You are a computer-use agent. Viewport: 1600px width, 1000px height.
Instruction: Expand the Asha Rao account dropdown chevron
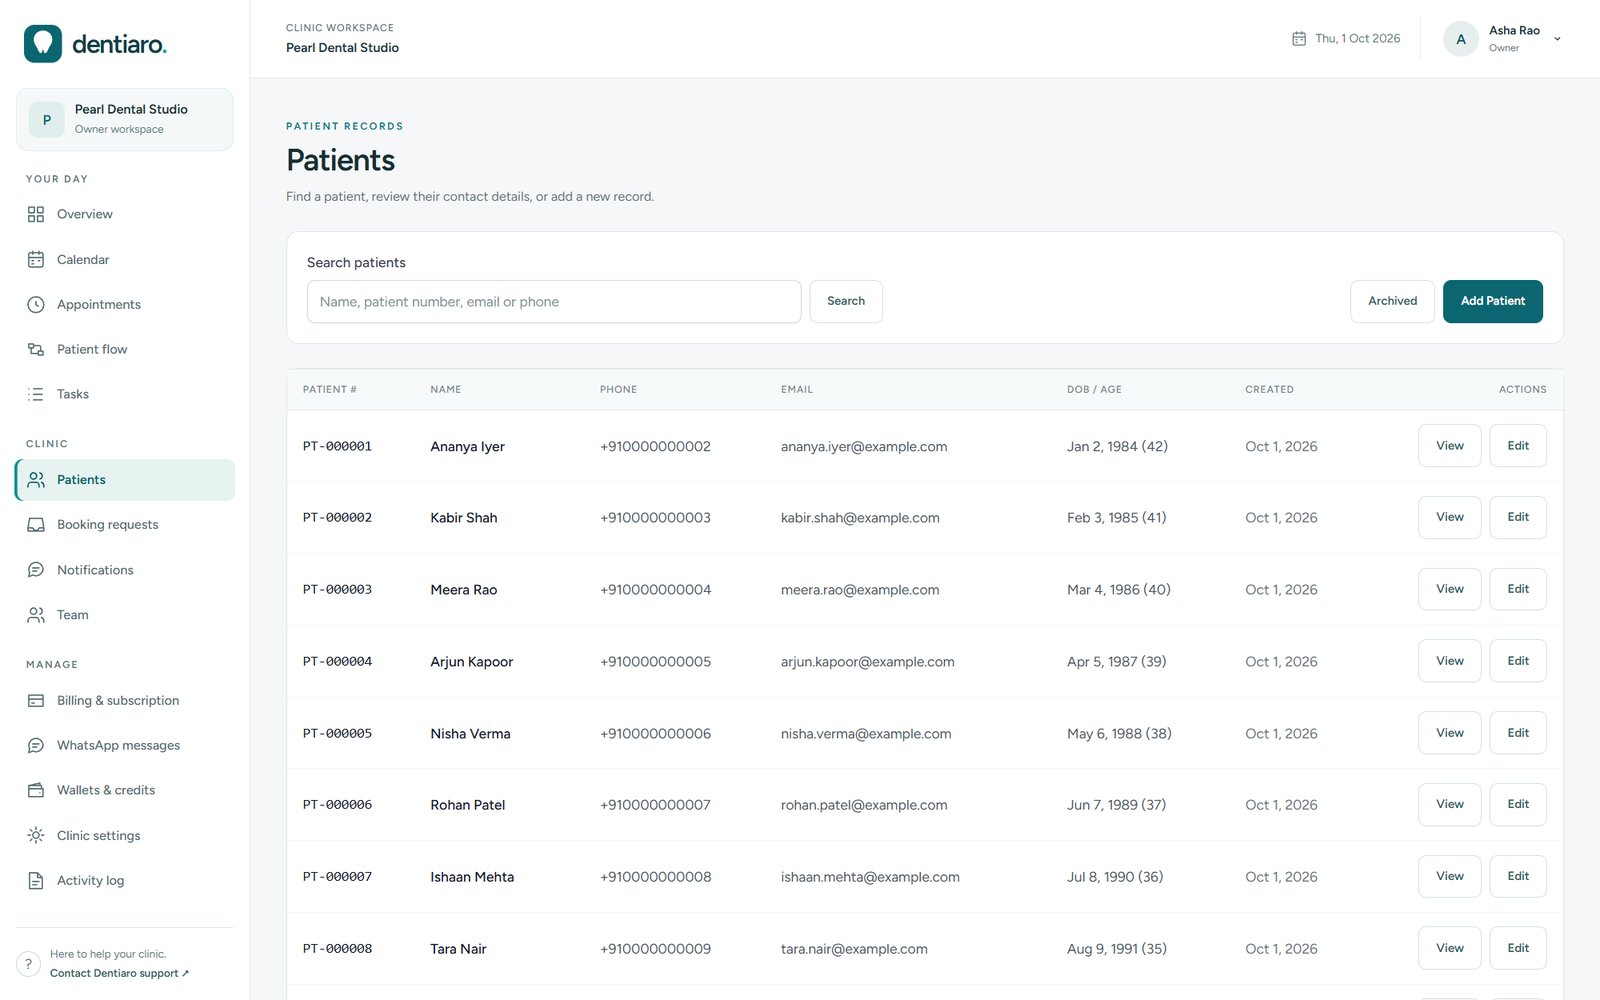(1557, 39)
